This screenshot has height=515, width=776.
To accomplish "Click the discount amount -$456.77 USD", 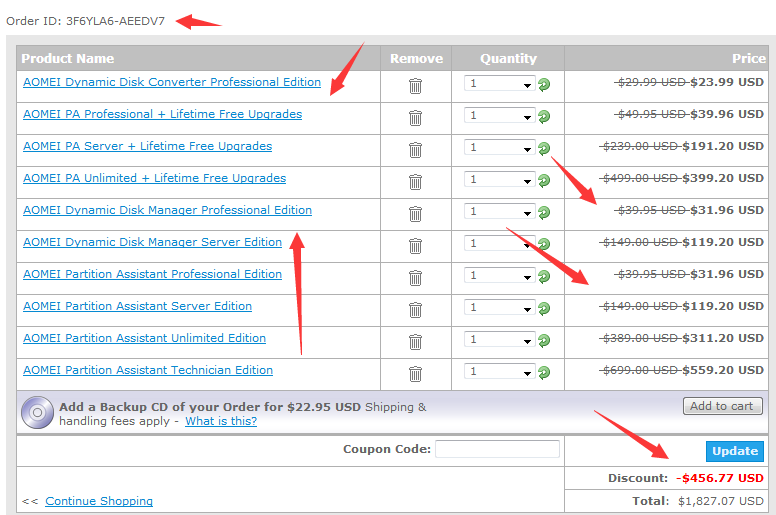I will (x=720, y=478).
